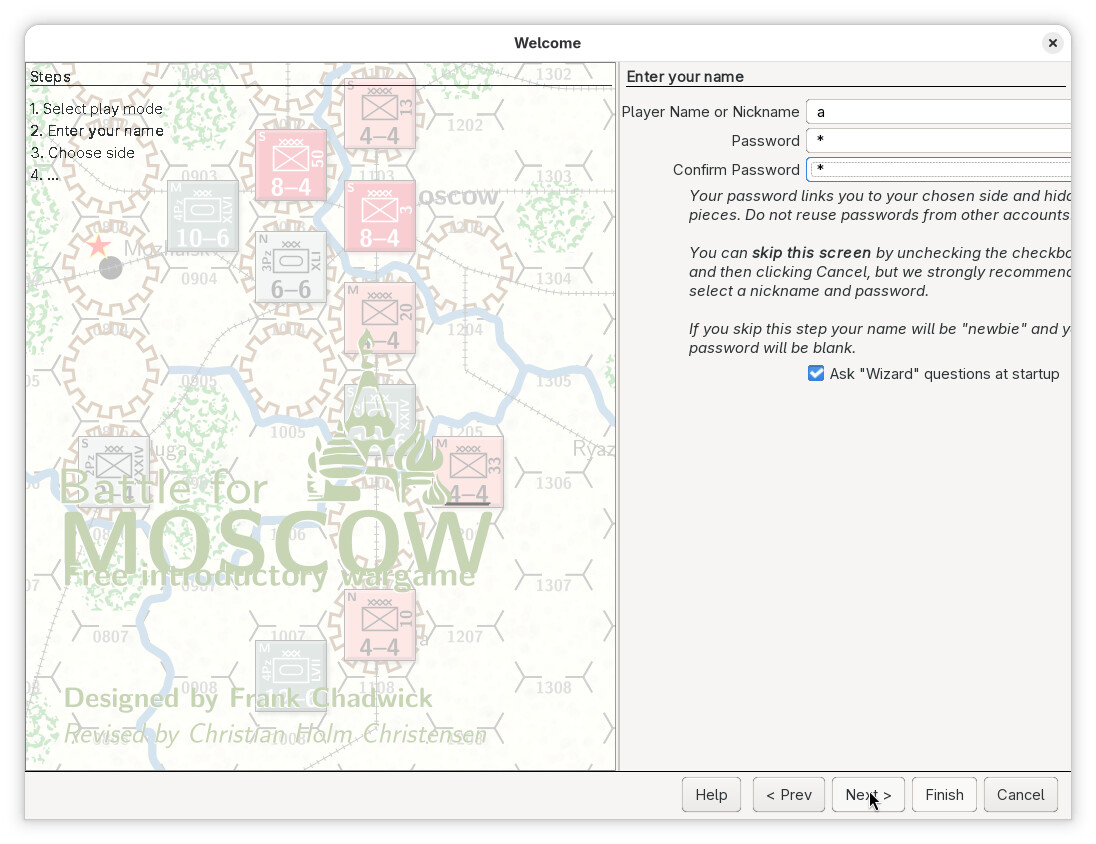
Task: Click the red 8-4 infantry counter numbered 3
Action: pyautogui.click(x=379, y=216)
